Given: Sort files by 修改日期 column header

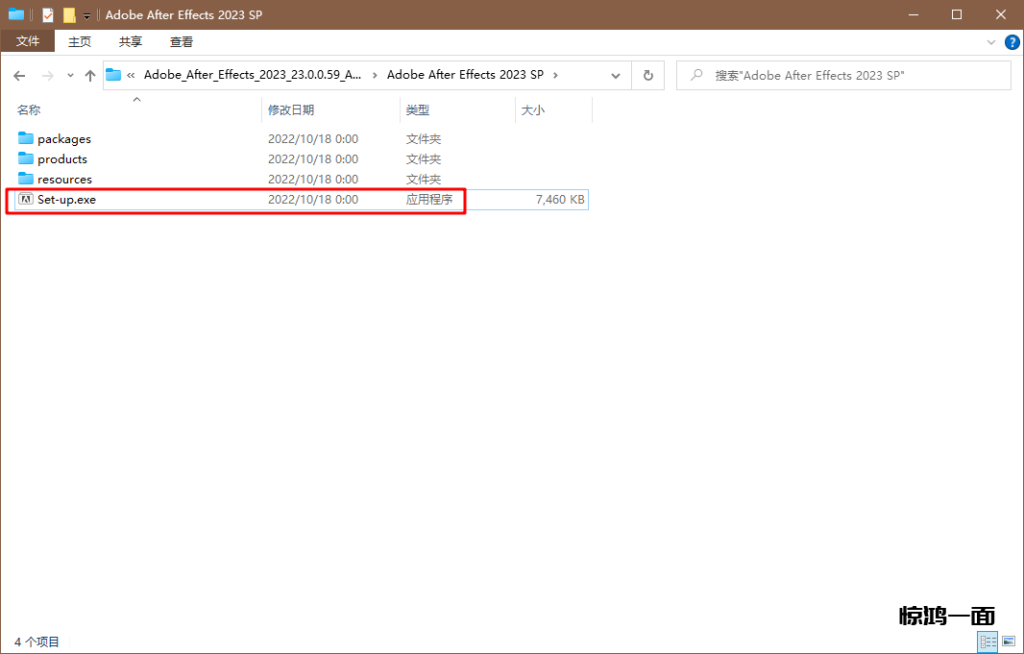Looking at the screenshot, I should [290, 110].
